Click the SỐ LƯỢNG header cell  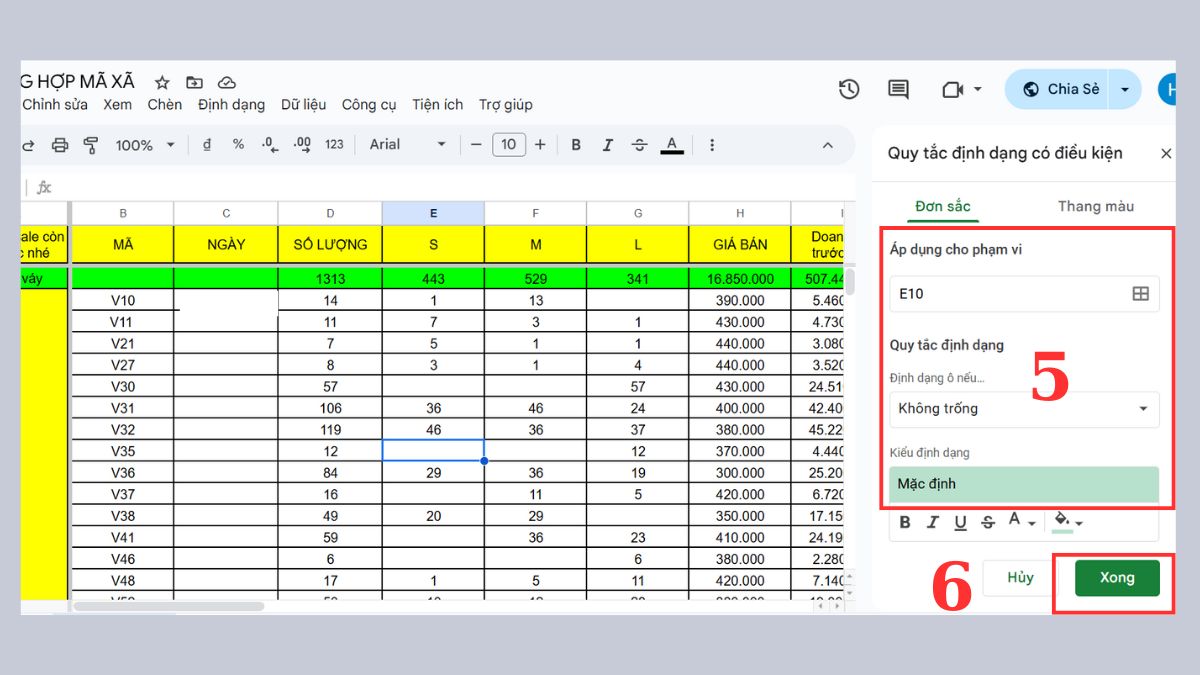330,244
